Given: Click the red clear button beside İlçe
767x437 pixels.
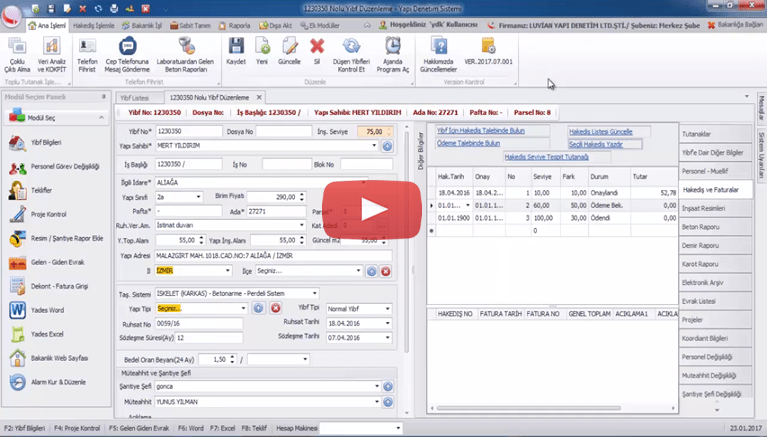Looking at the screenshot, I should pyautogui.click(x=385, y=271).
